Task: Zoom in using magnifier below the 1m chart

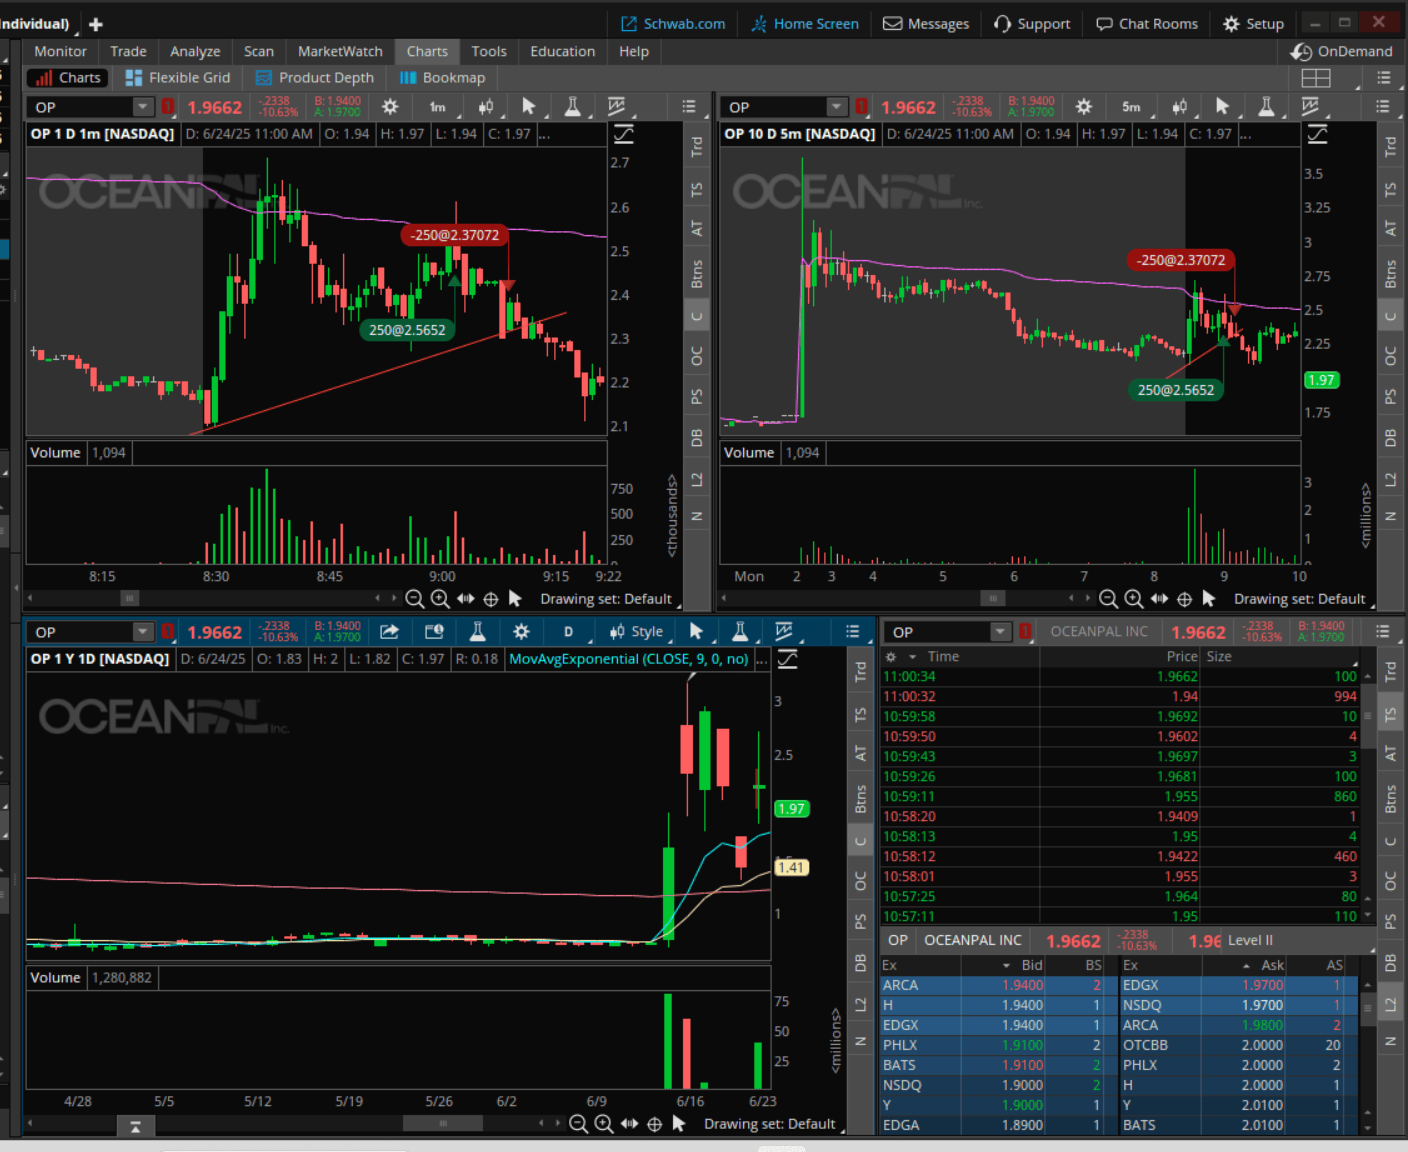Action: (440, 599)
